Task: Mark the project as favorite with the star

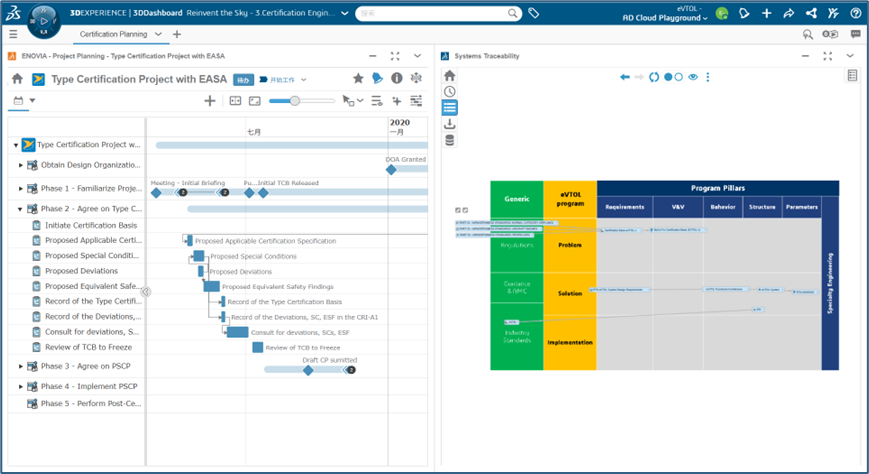Action: coord(358,78)
